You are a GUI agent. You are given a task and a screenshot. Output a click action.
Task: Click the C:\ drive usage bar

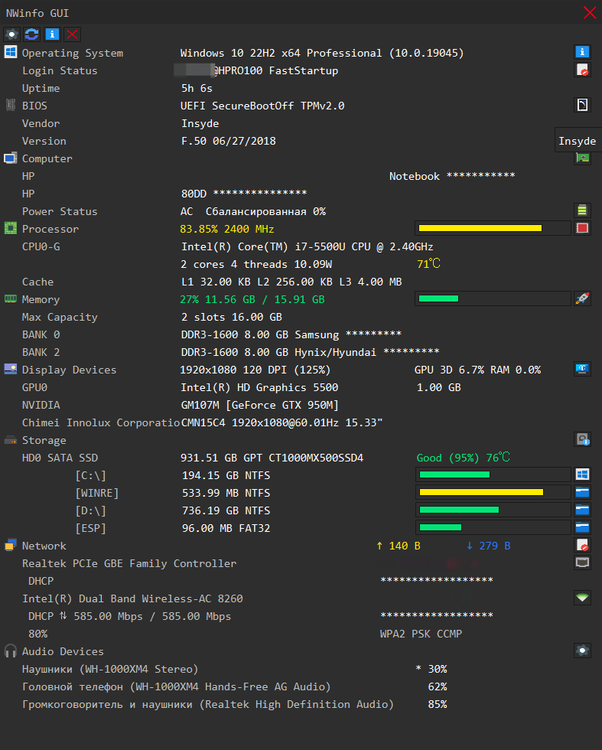click(x=493, y=474)
